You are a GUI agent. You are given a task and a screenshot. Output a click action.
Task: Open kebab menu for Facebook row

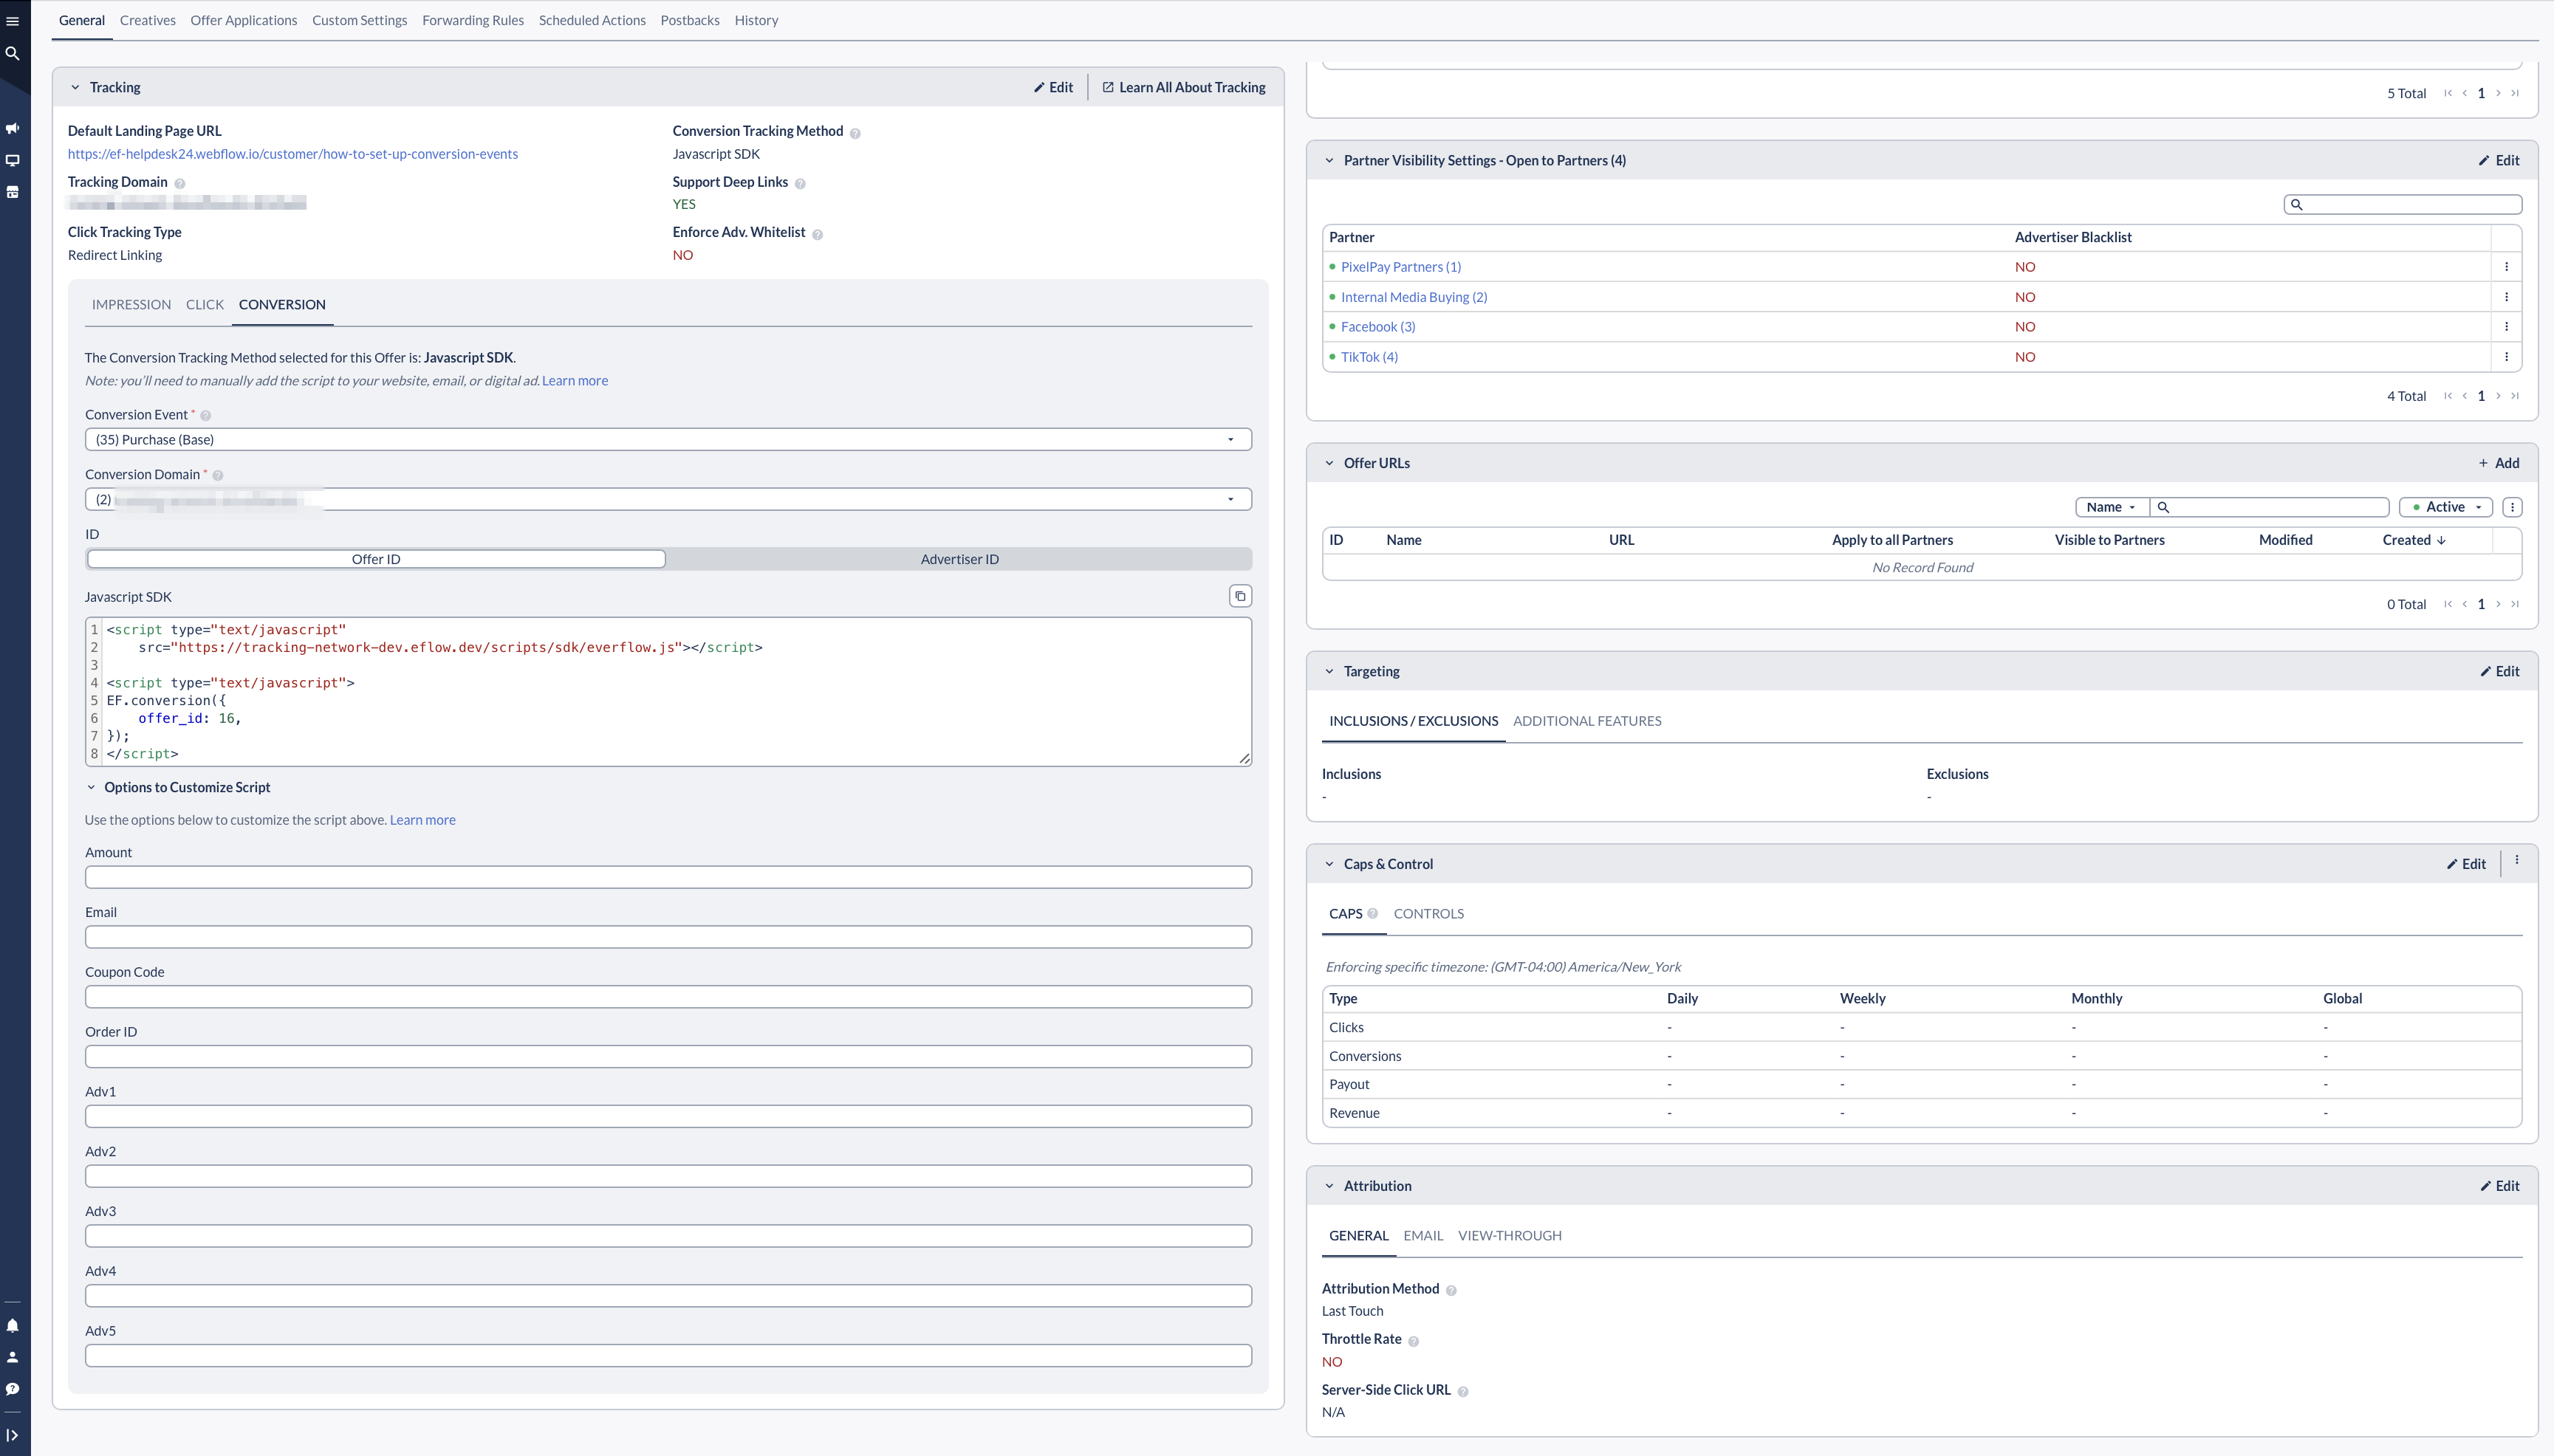tap(2506, 327)
